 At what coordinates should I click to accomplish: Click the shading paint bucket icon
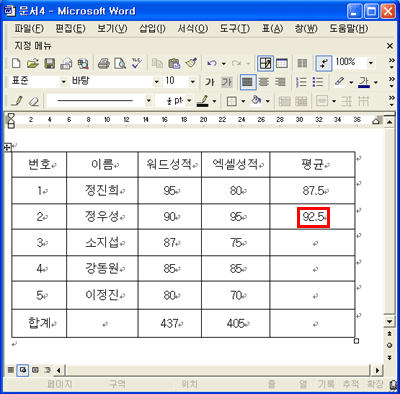256,101
